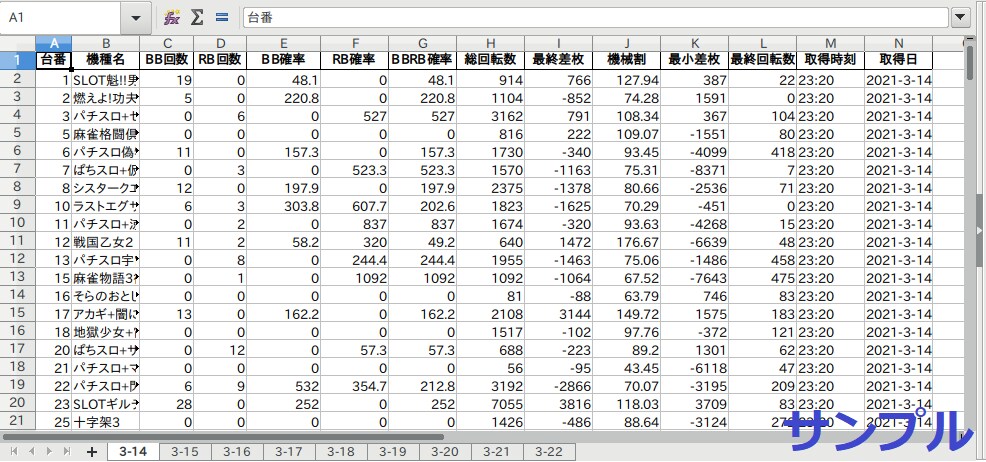Go to last sheet tab arrow
The height and width of the screenshot is (462, 986).
click(x=67, y=451)
